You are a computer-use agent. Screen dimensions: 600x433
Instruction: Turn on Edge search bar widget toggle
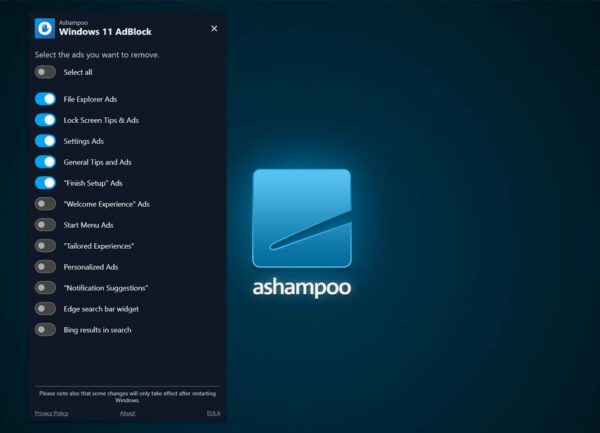(x=45, y=309)
